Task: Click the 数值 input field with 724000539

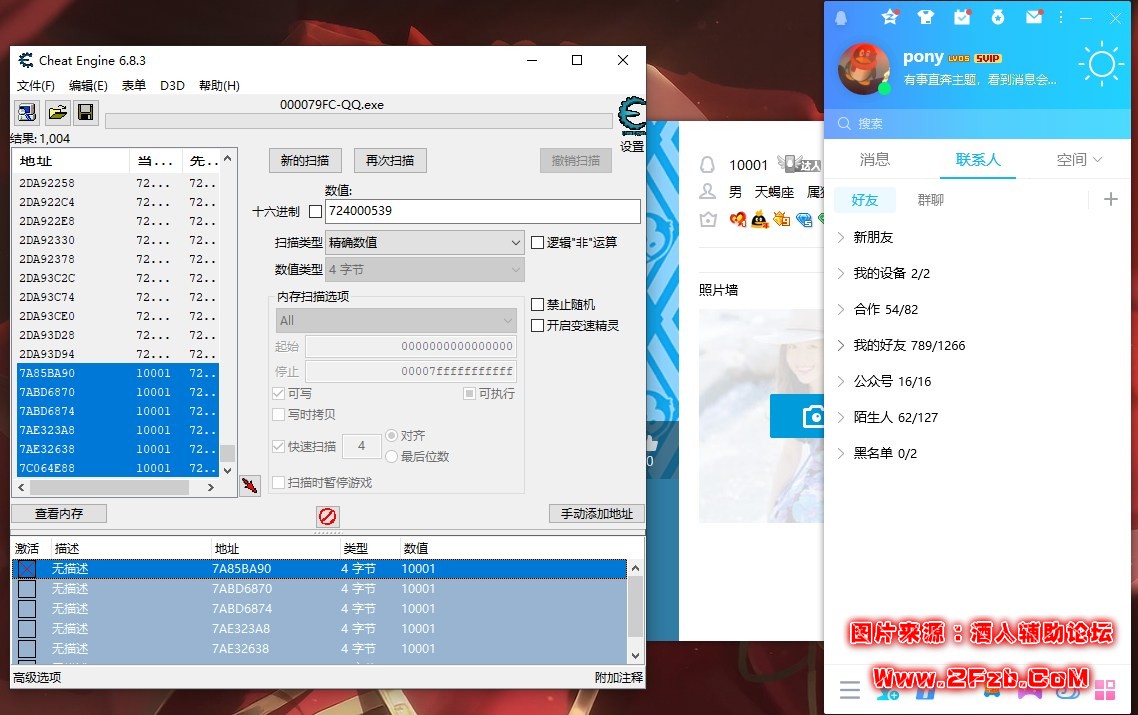Action: [483, 211]
